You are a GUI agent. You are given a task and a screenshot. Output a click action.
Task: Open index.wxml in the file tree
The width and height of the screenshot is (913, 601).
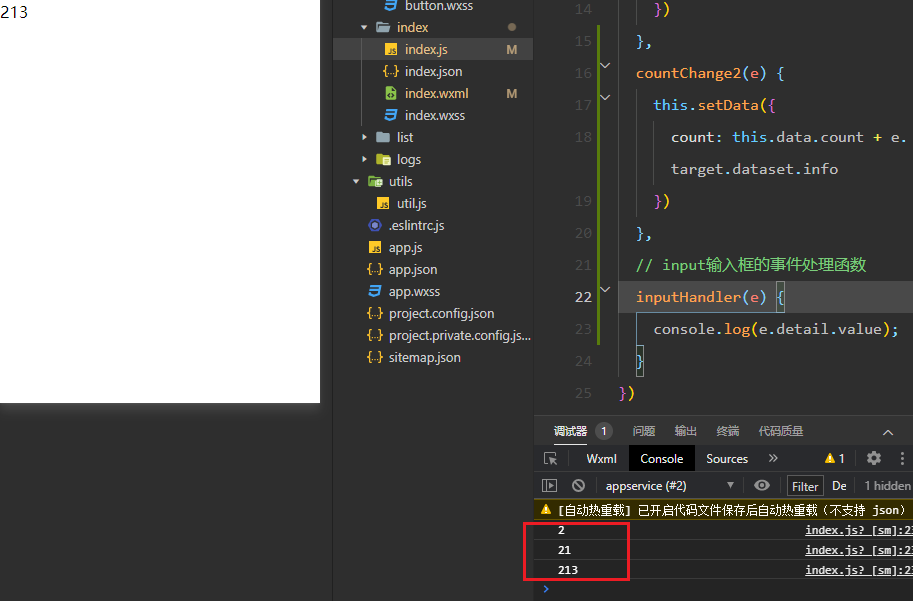click(436, 93)
